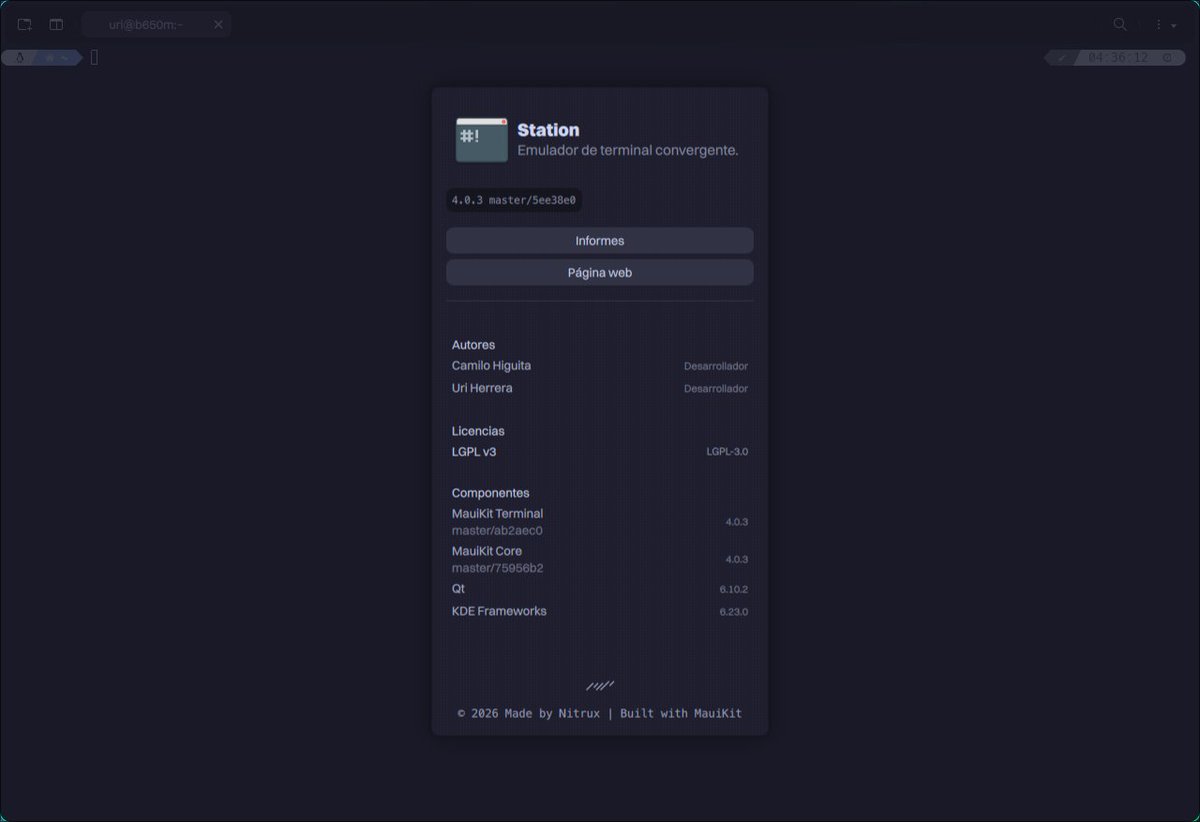Click the master/75956b2 commit text
Image resolution: width=1200 pixels, height=822 pixels.
tap(497, 568)
